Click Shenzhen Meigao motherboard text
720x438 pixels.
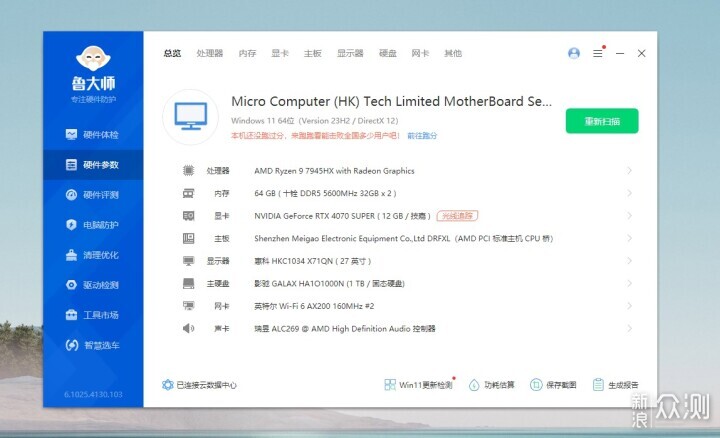(x=404, y=238)
